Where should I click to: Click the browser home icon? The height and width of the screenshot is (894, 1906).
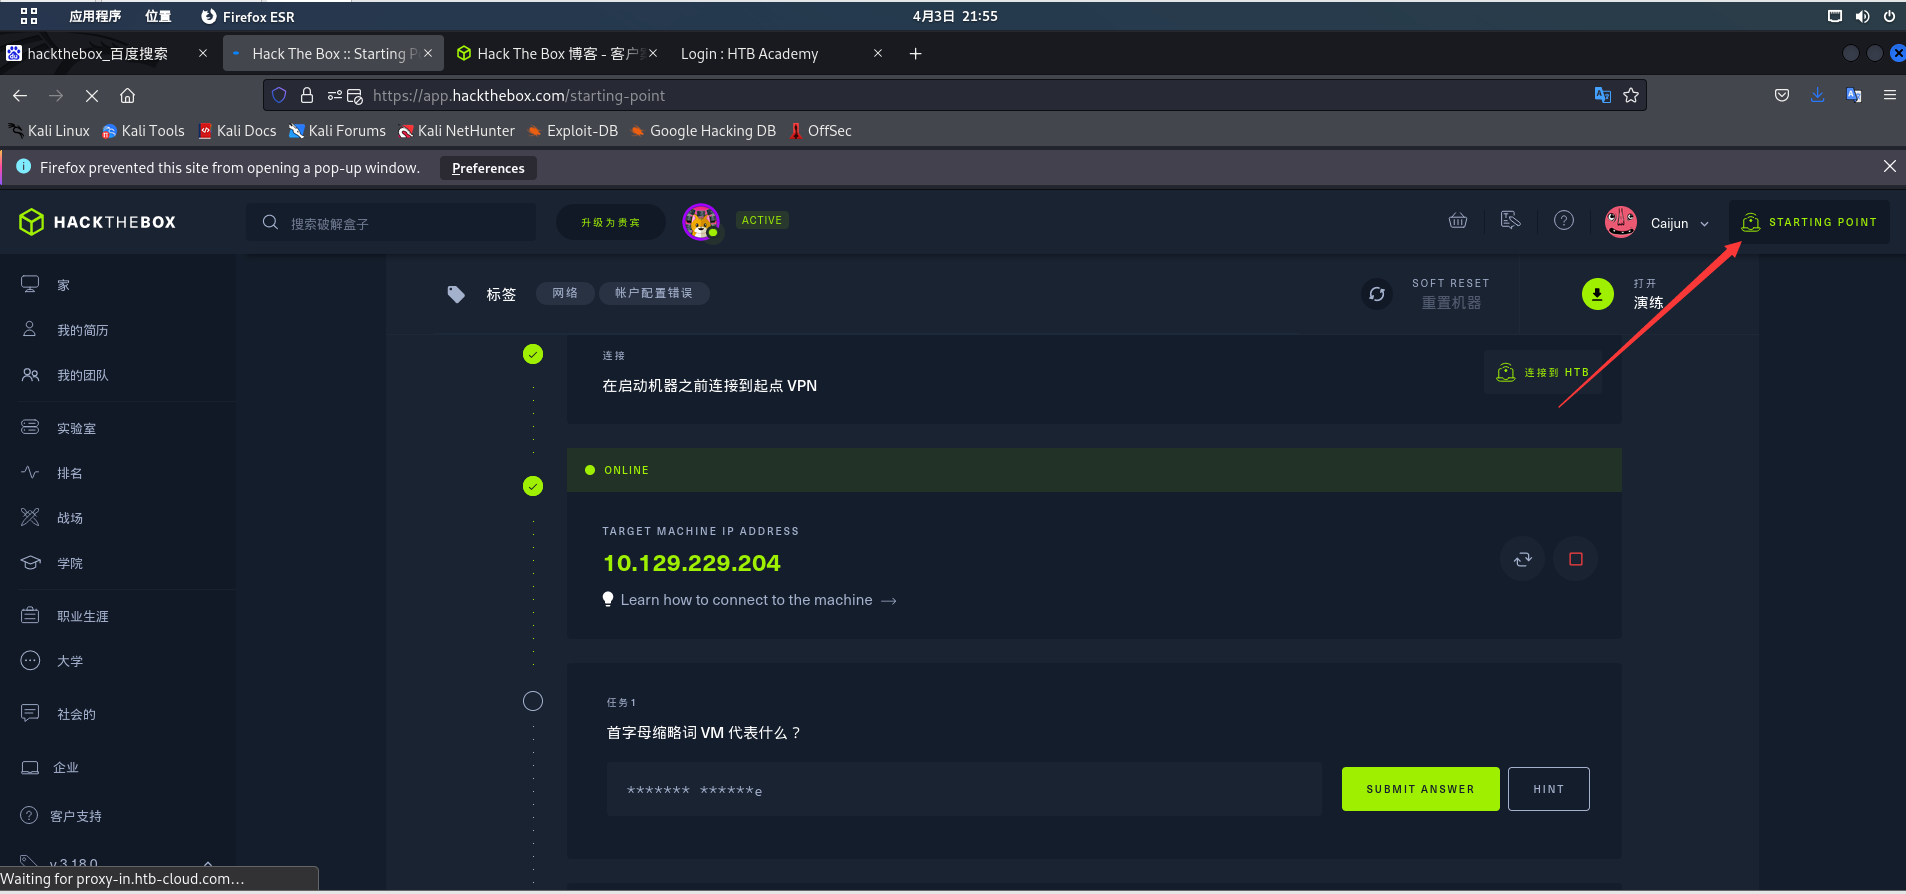[x=127, y=96]
